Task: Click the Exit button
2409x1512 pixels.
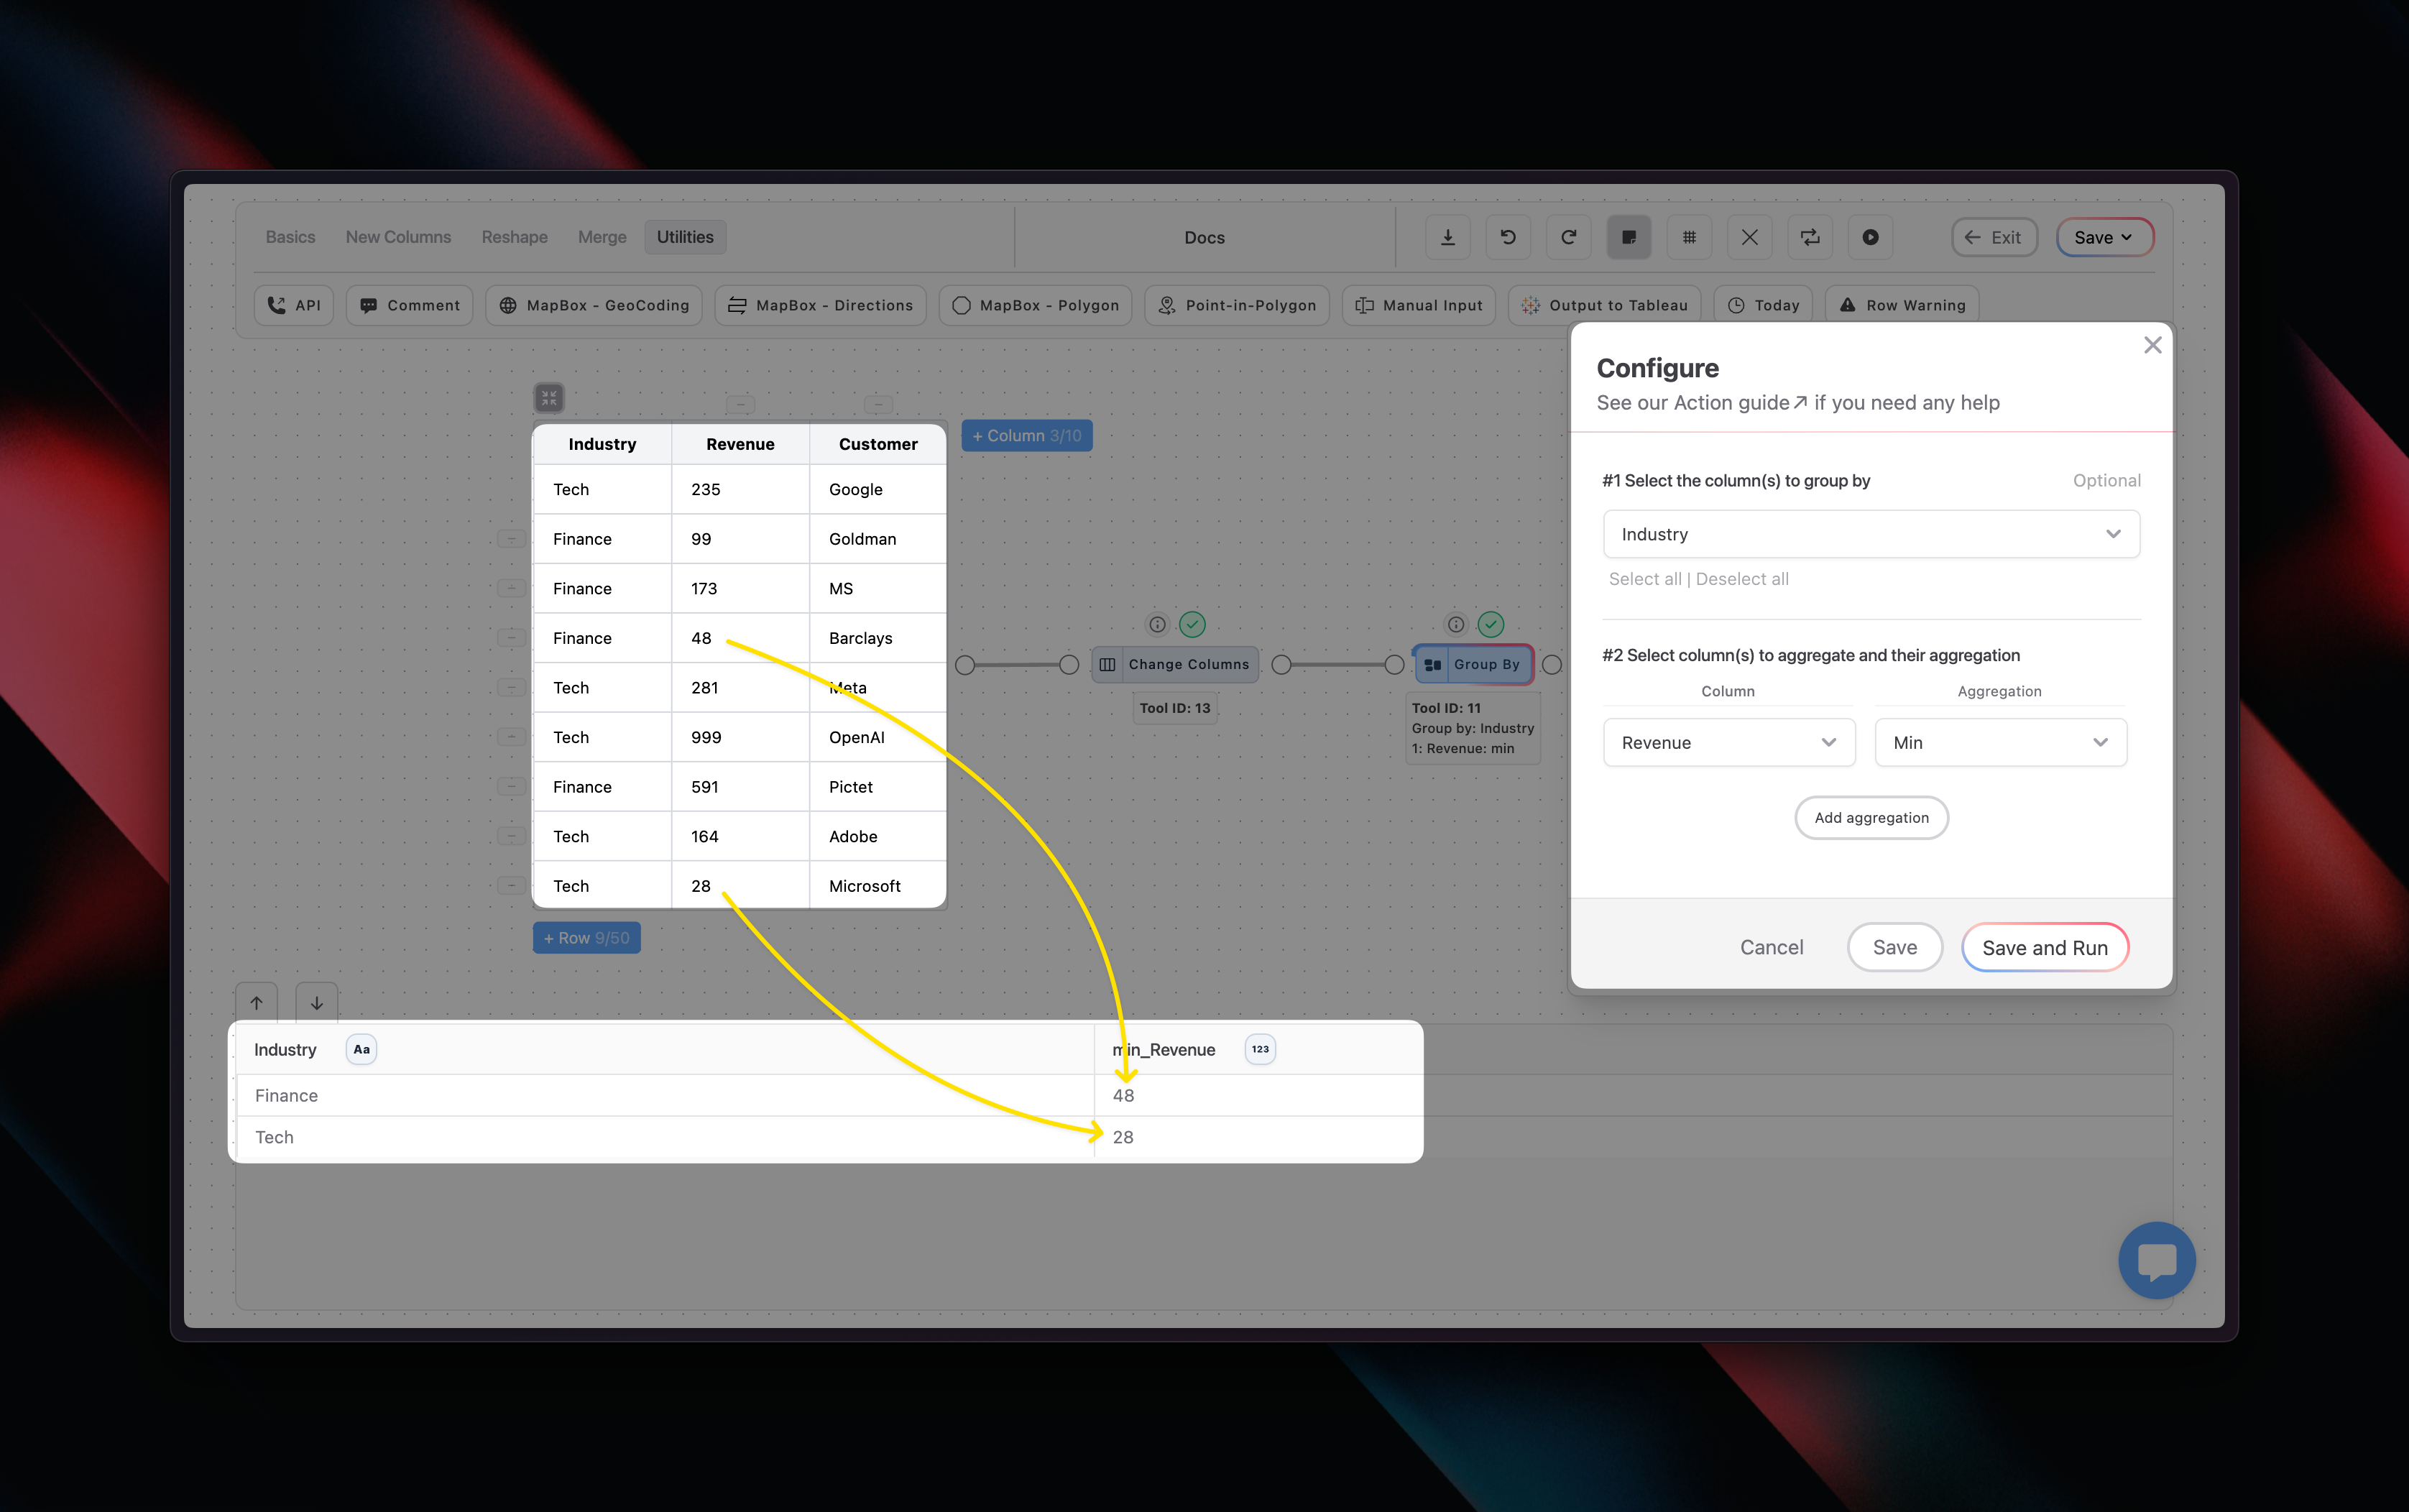Action: pyautogui.click(x=1994, y=237)
